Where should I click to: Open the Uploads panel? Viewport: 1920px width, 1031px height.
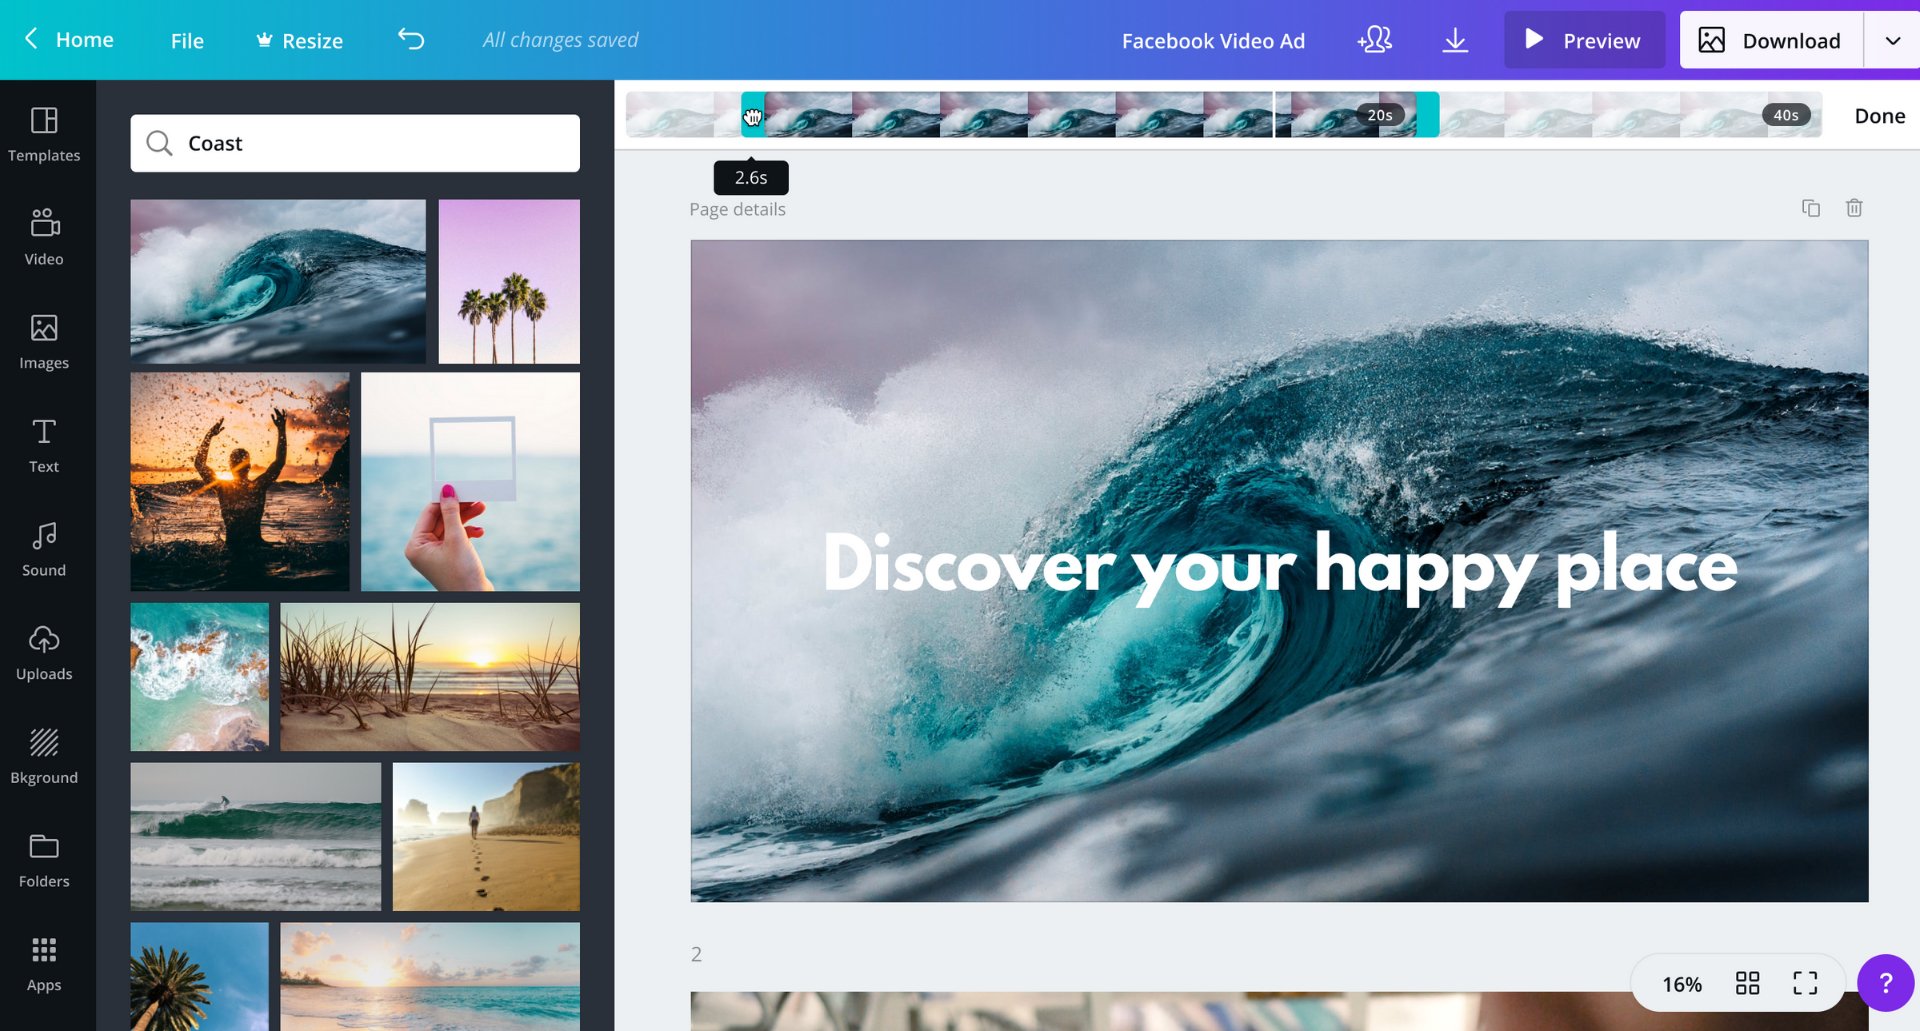coord(44,652)
